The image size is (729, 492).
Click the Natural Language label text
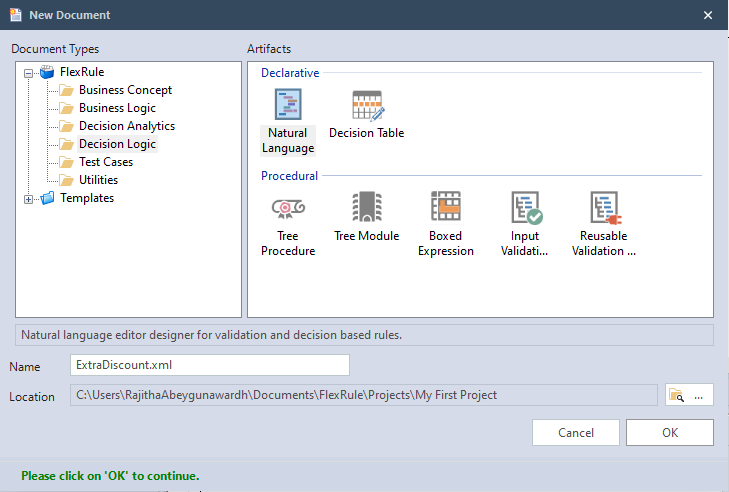pyautogui.click(x=288, y=140)
